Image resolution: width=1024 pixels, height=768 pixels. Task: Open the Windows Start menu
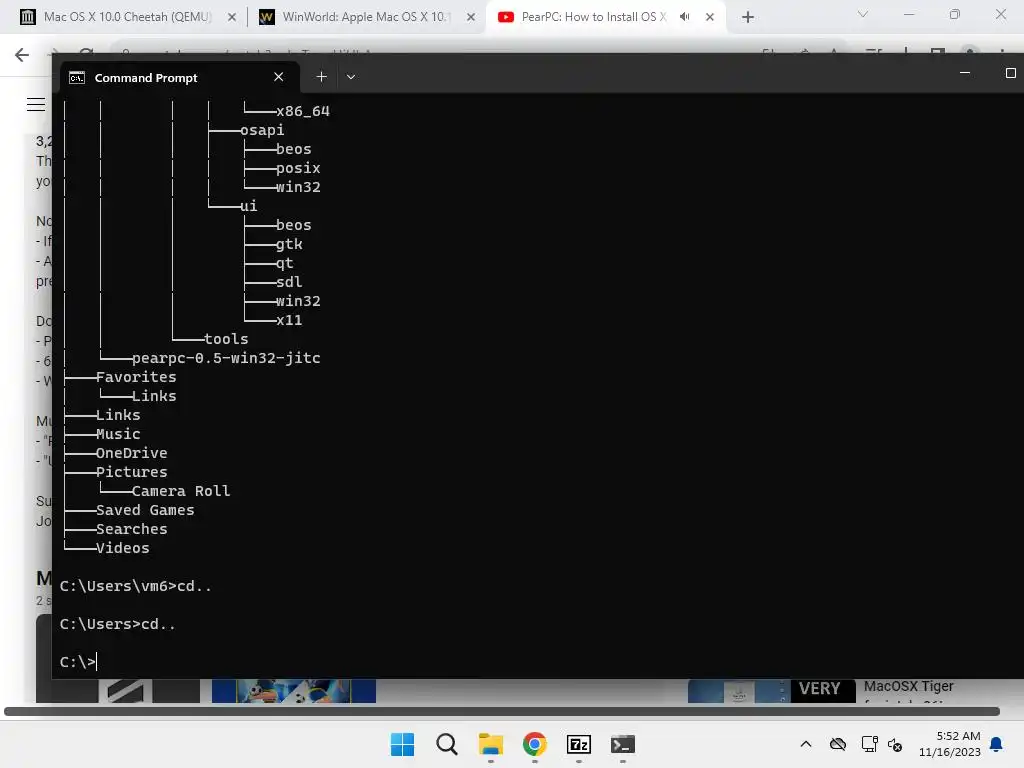(402, 744)
